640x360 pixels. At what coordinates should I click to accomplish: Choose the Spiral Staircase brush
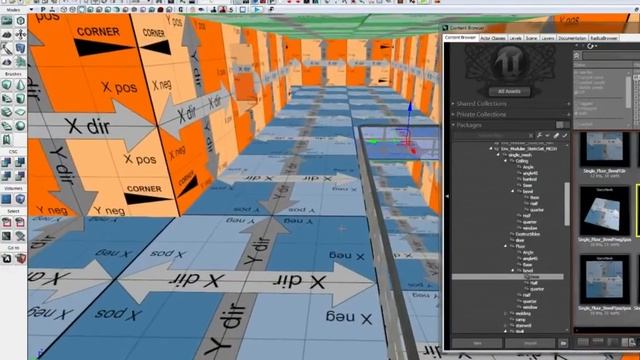(7, 126)
